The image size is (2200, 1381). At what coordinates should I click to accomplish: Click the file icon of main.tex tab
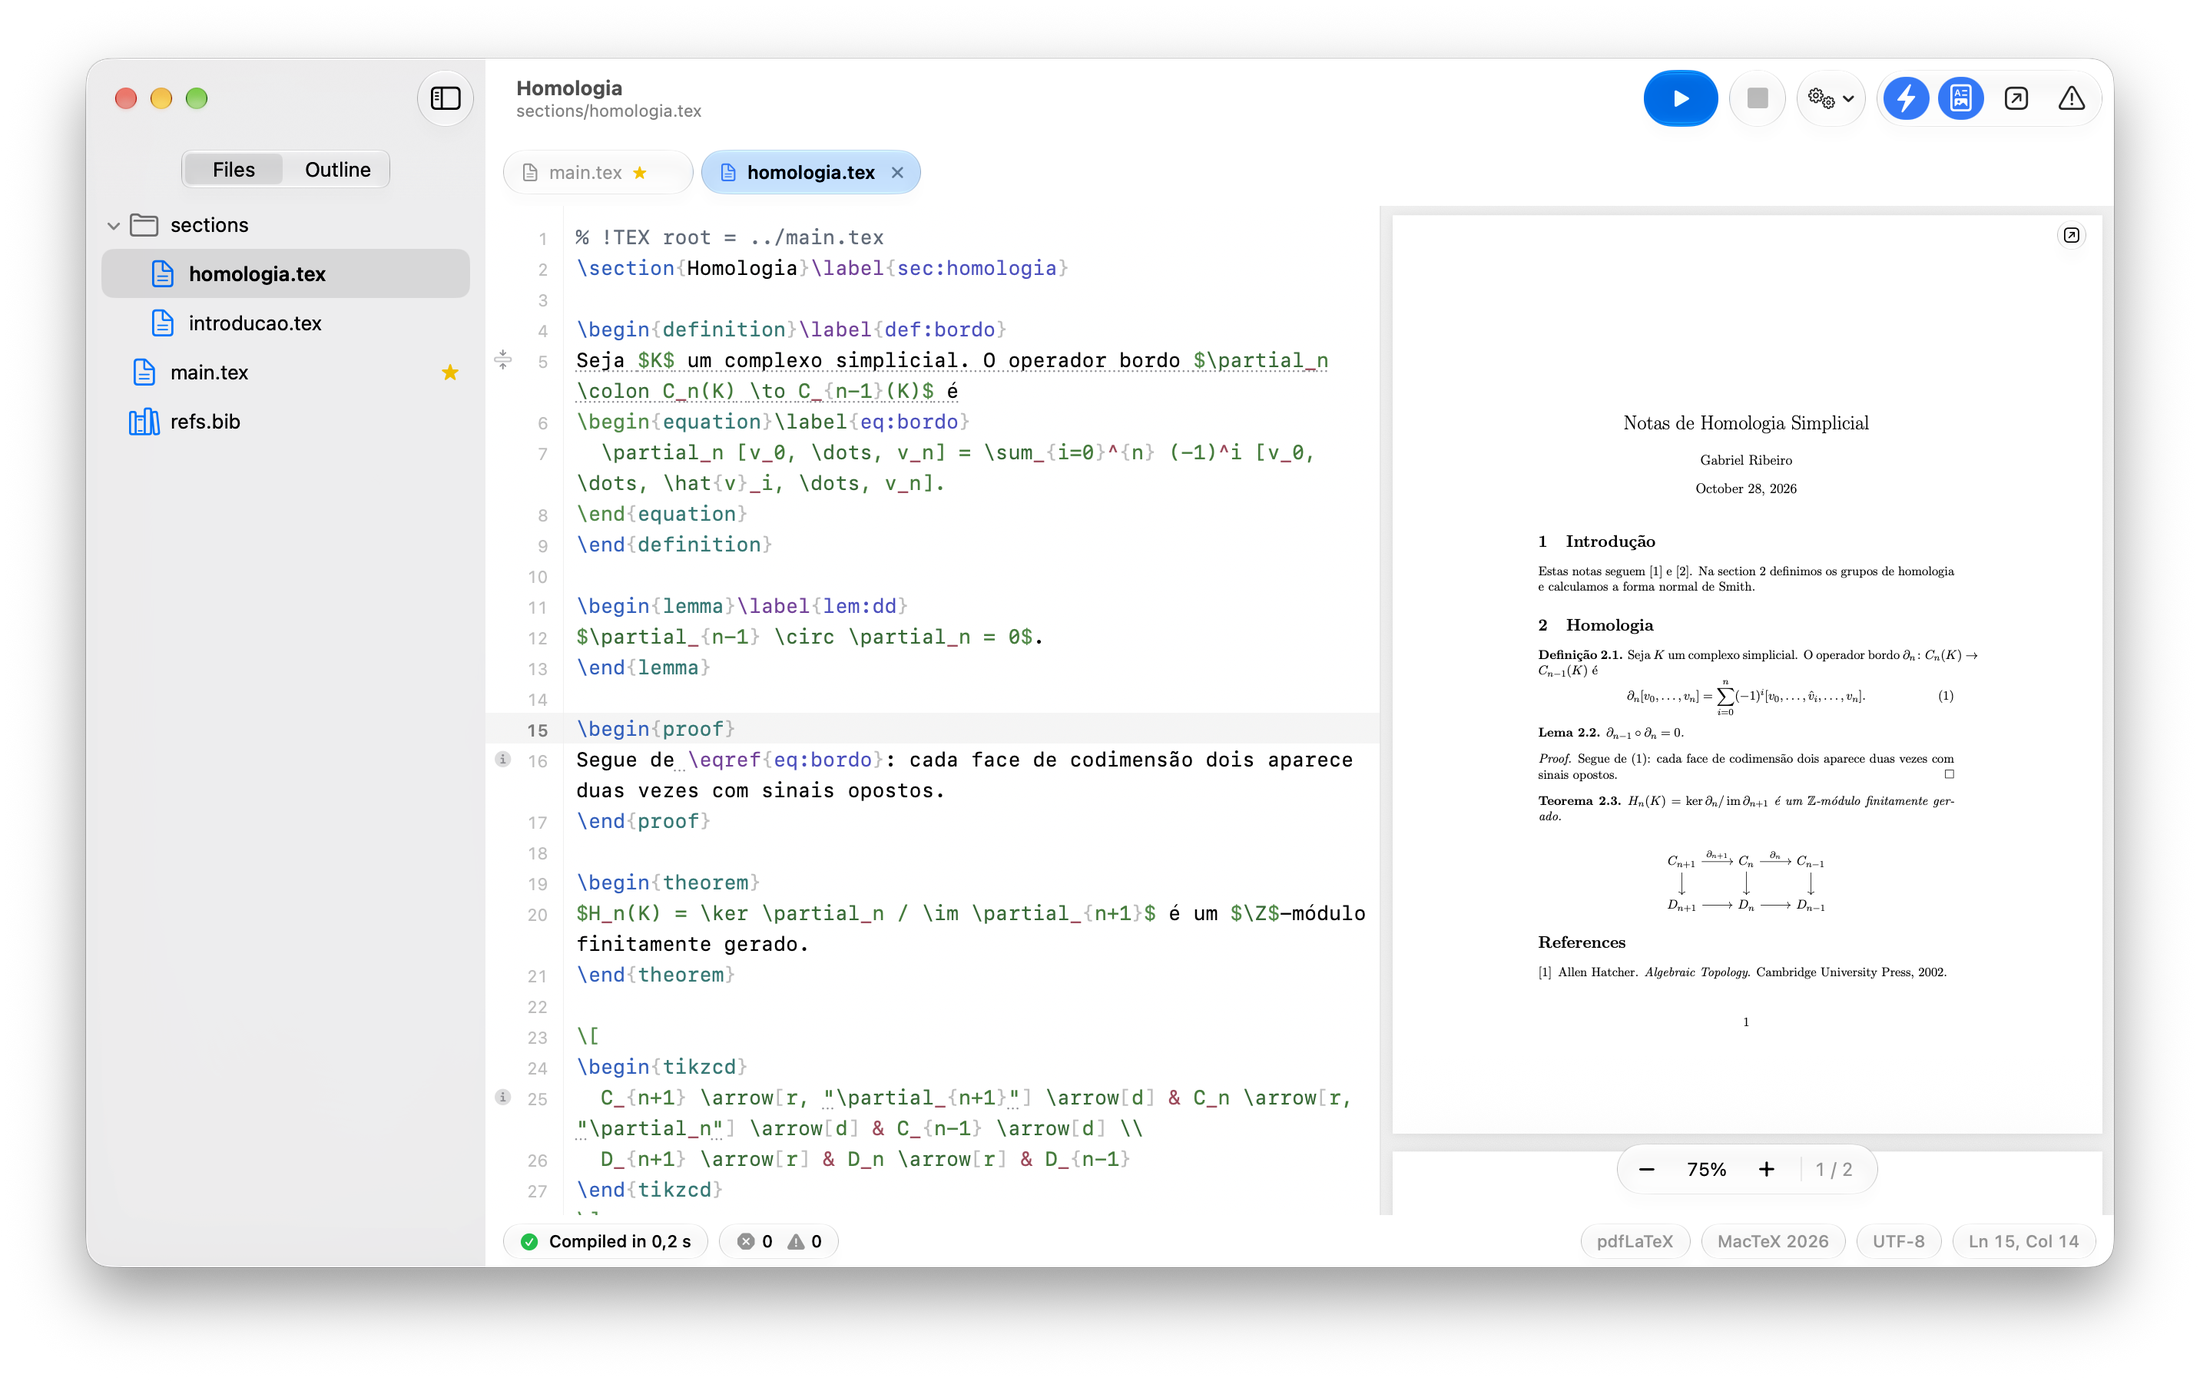(530, 172)
